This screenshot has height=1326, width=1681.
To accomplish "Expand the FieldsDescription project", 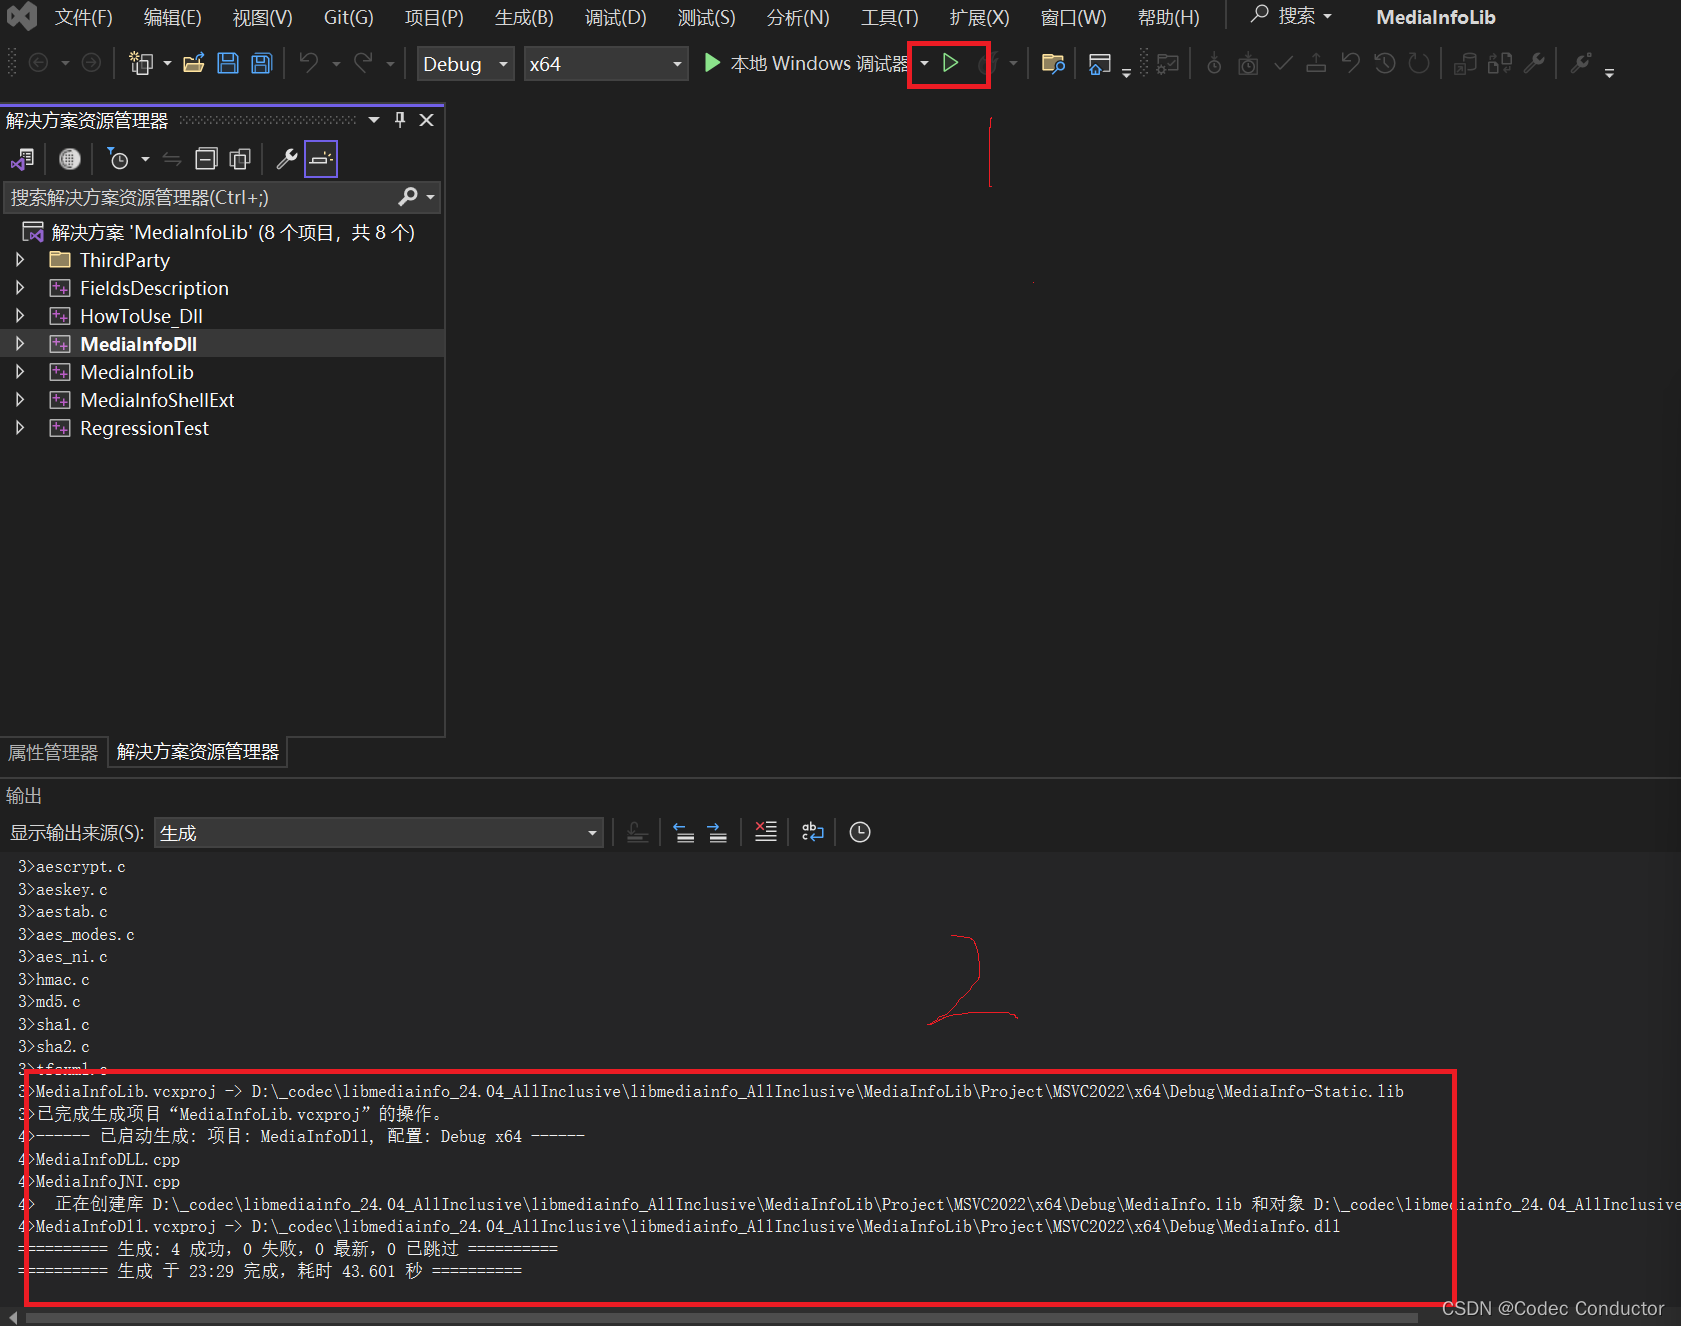I will pos(20,288).
